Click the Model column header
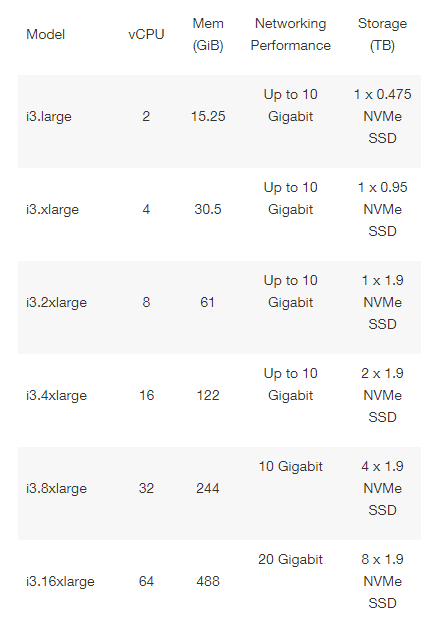The image size is (421, 632). click(x=46, y=34)
